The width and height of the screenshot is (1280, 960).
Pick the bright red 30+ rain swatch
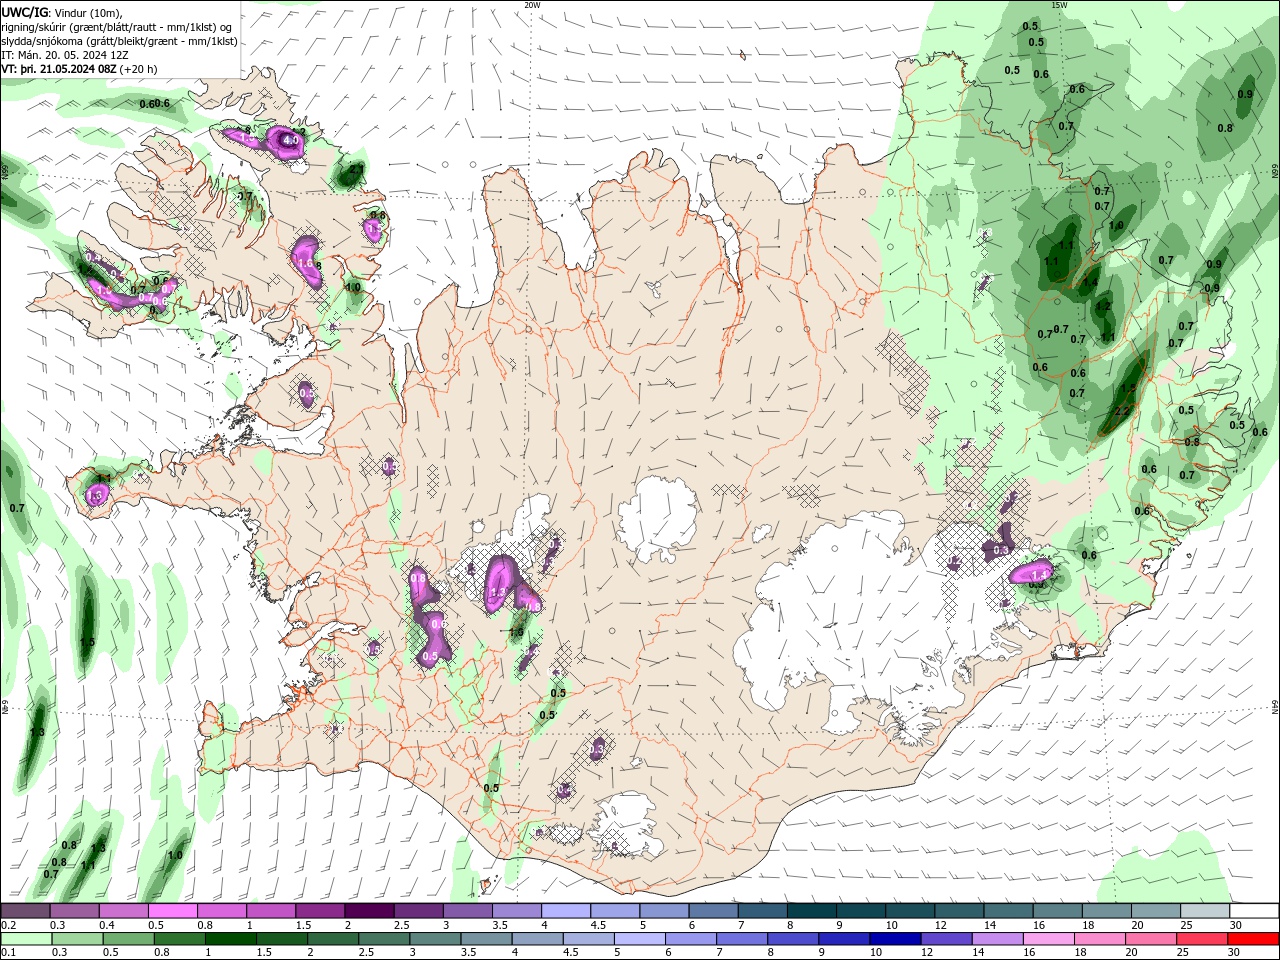(x=1254, y=939)
